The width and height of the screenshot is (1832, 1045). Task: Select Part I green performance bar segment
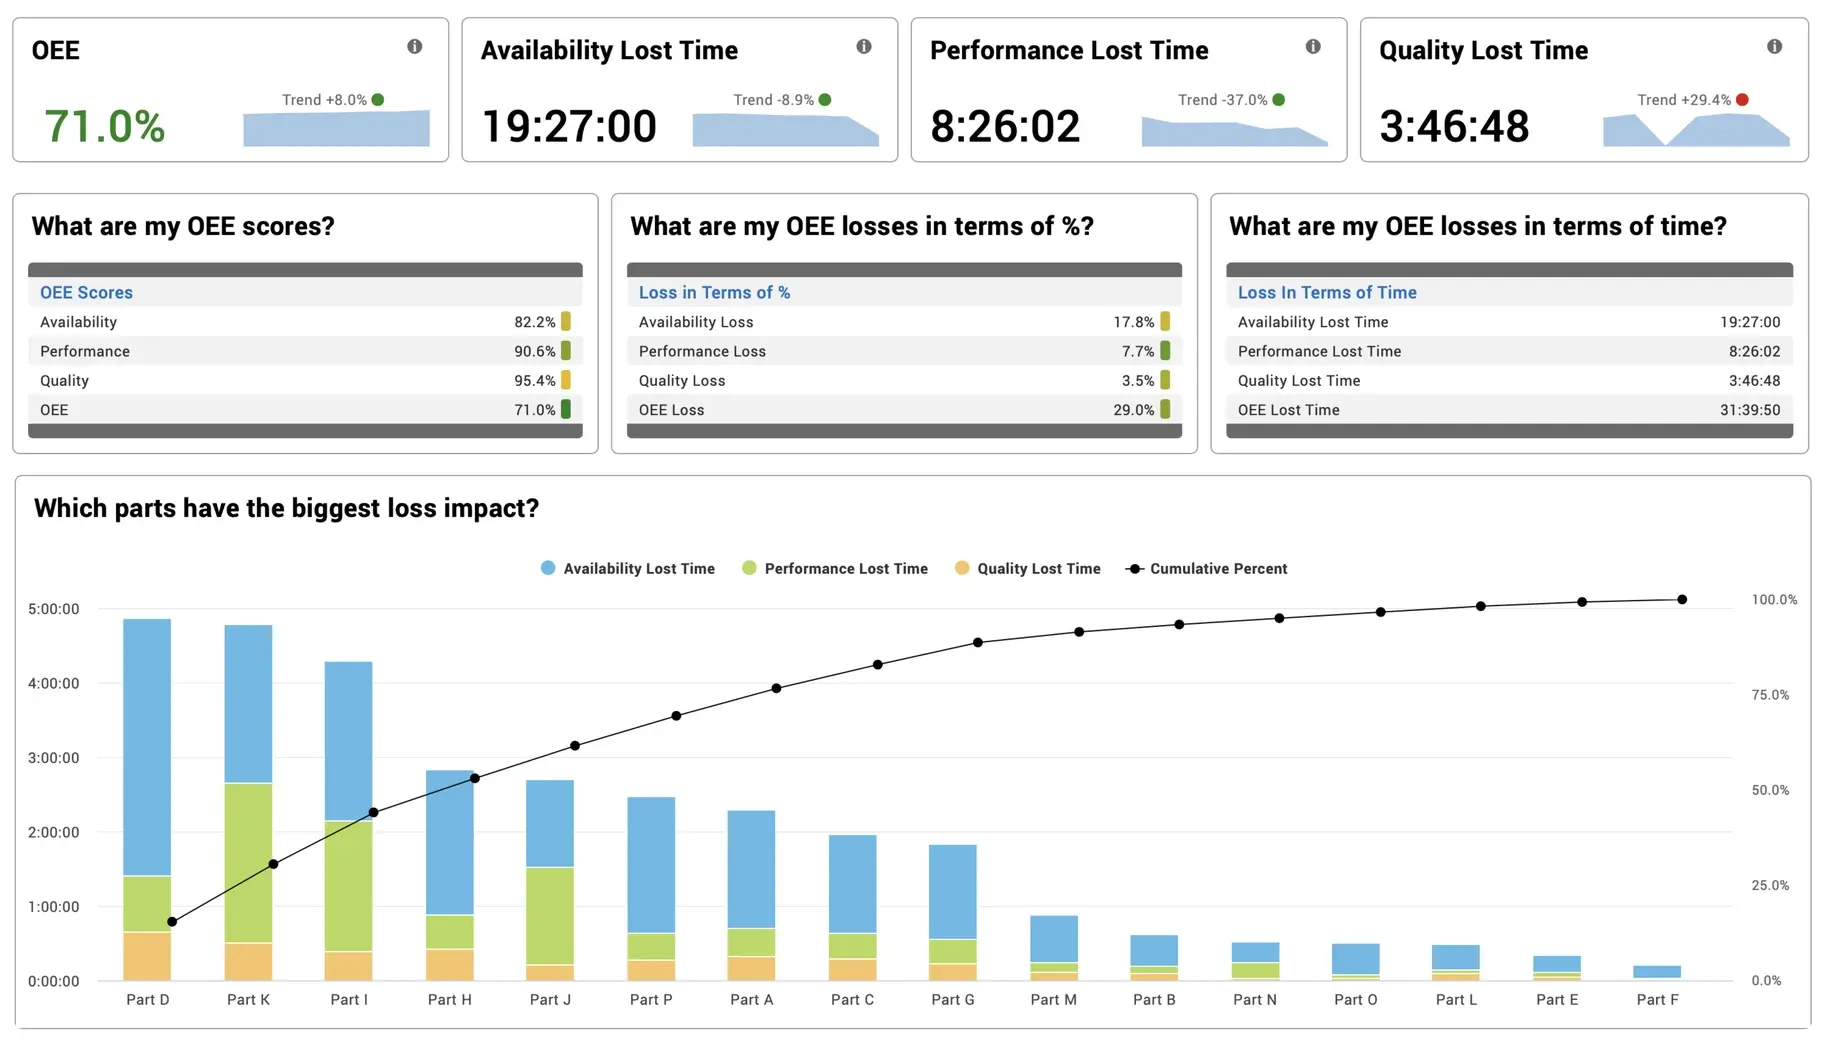tap(348, 886)
